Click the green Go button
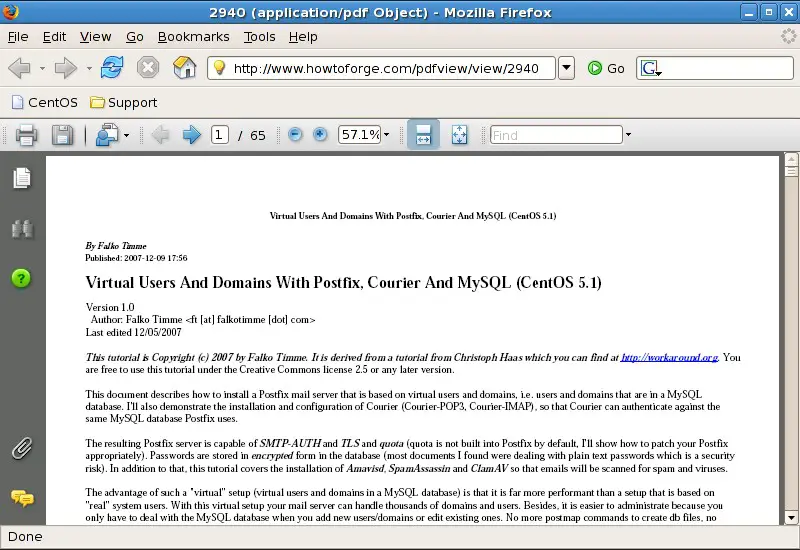Image resolution: width=800 pixels, height=550 pixels. coord(606,68)
